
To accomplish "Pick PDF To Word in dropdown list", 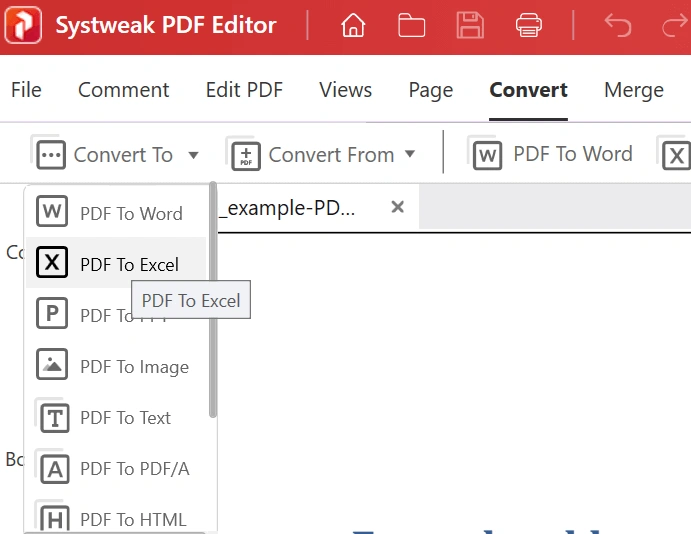I will 116,213.
